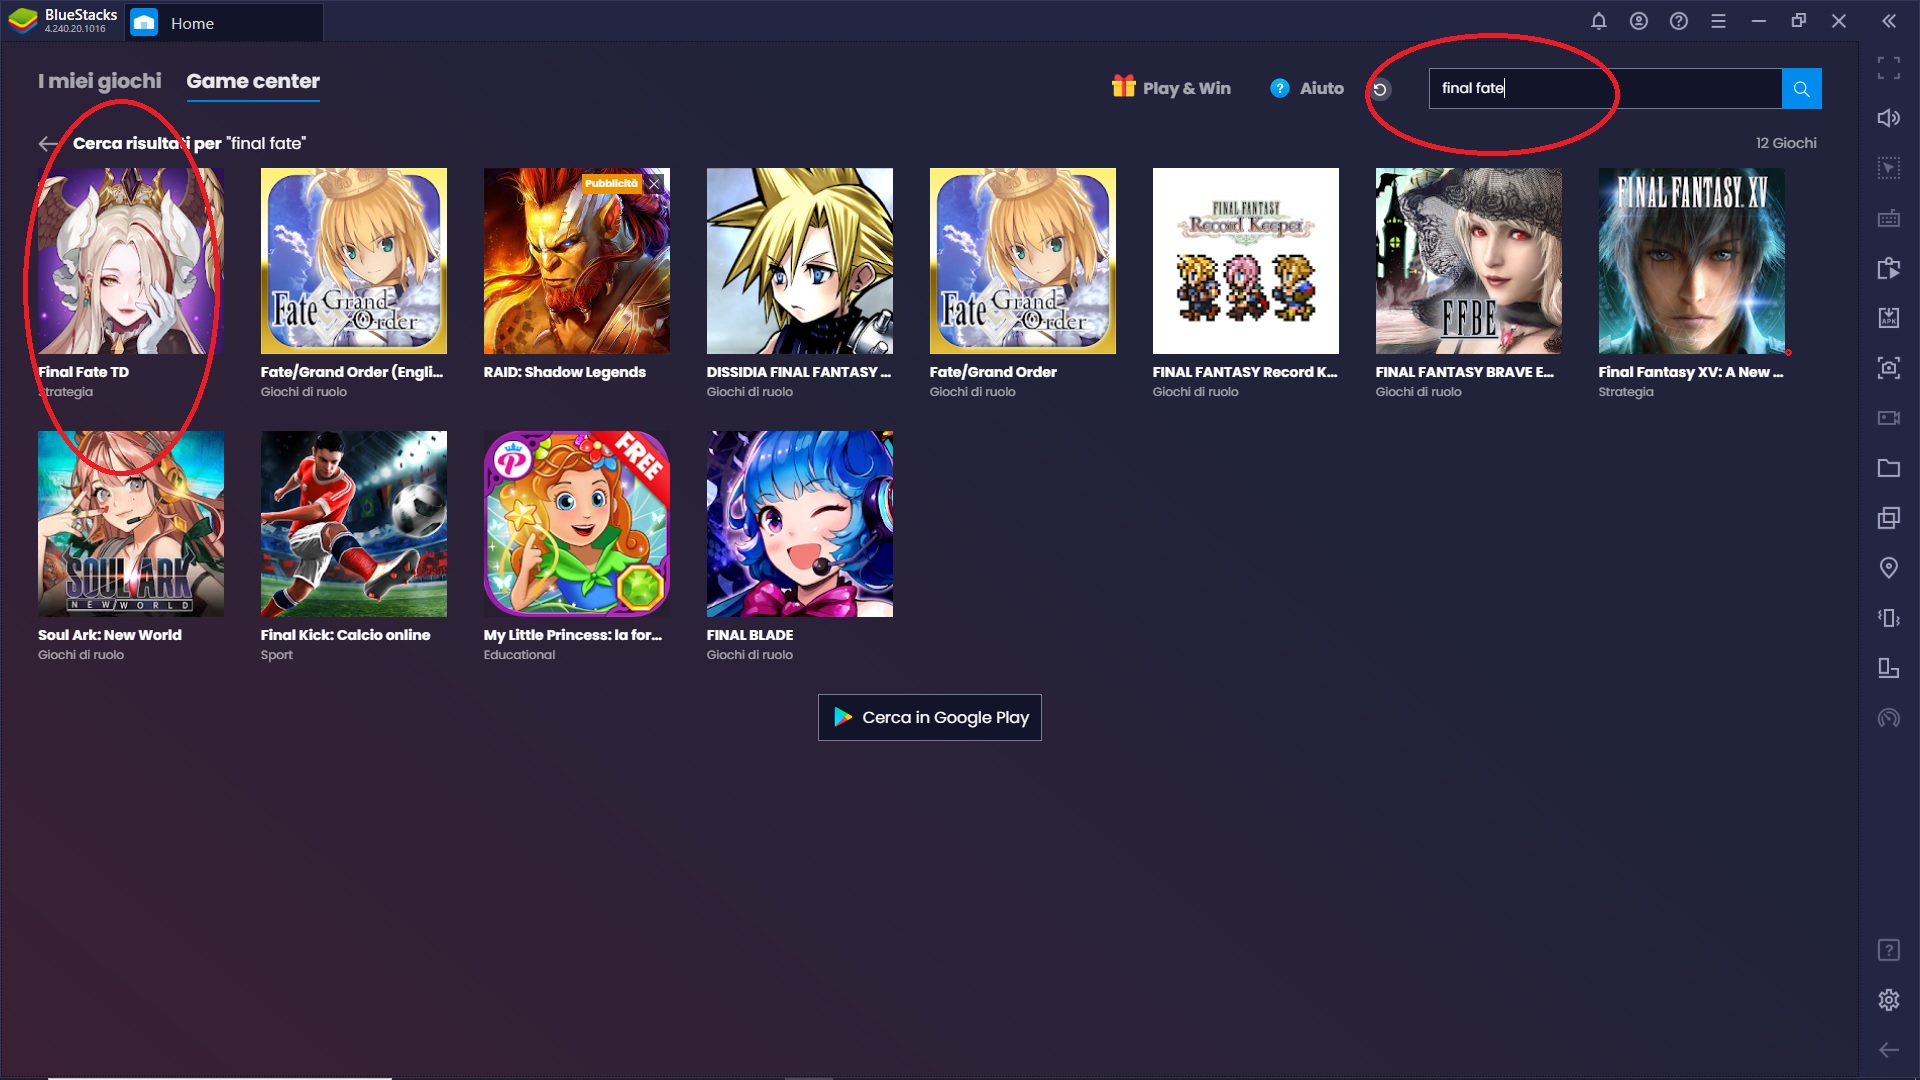The height and width of the screenshot is (1080, 1920).
Task: Open the set location pin icon
Action: tap(1888, 568)
